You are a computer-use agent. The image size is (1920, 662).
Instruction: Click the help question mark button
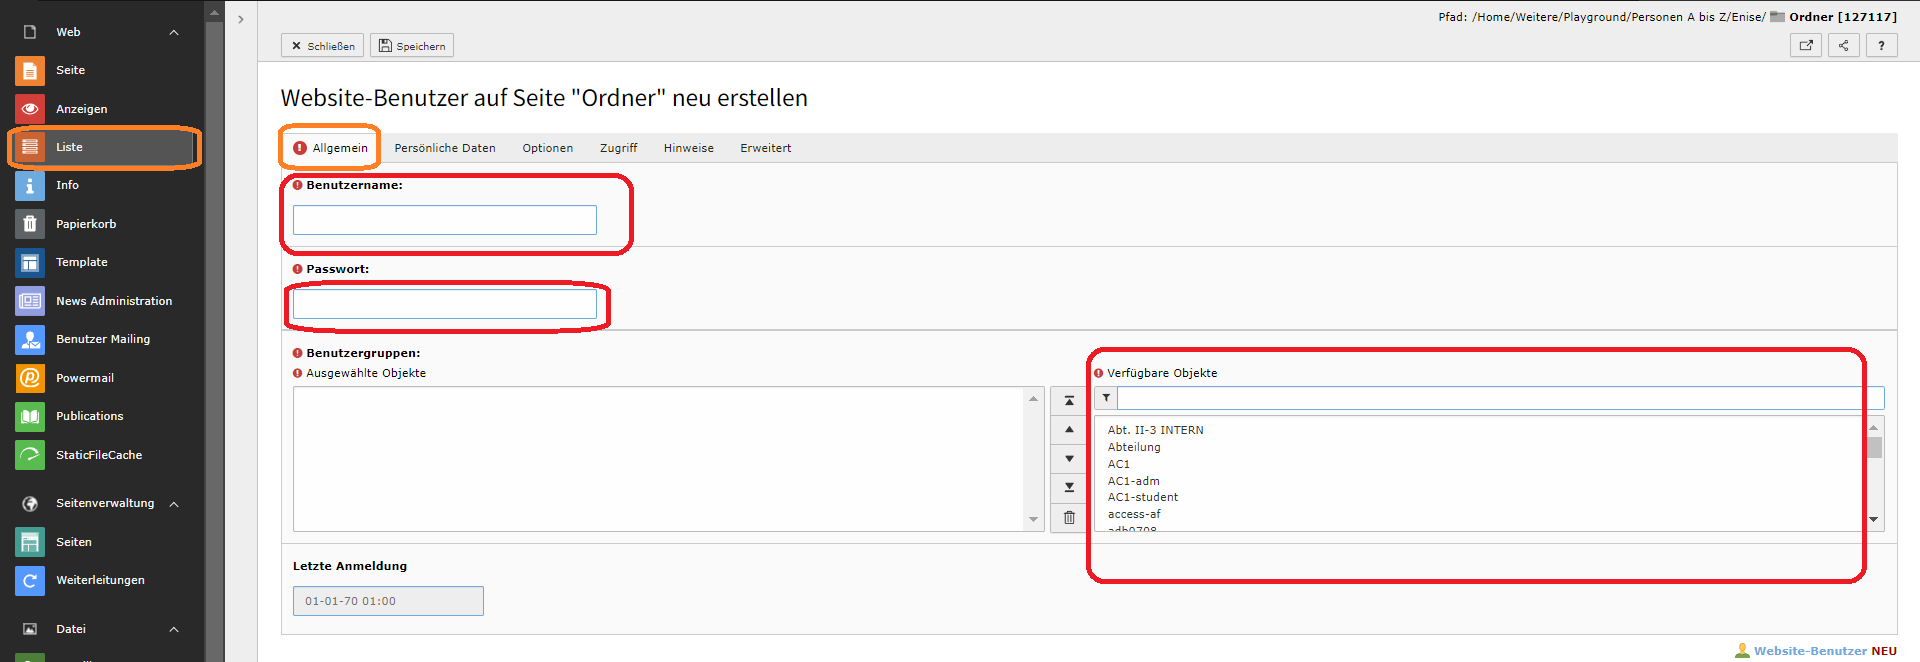click(x=1881, y=46)
